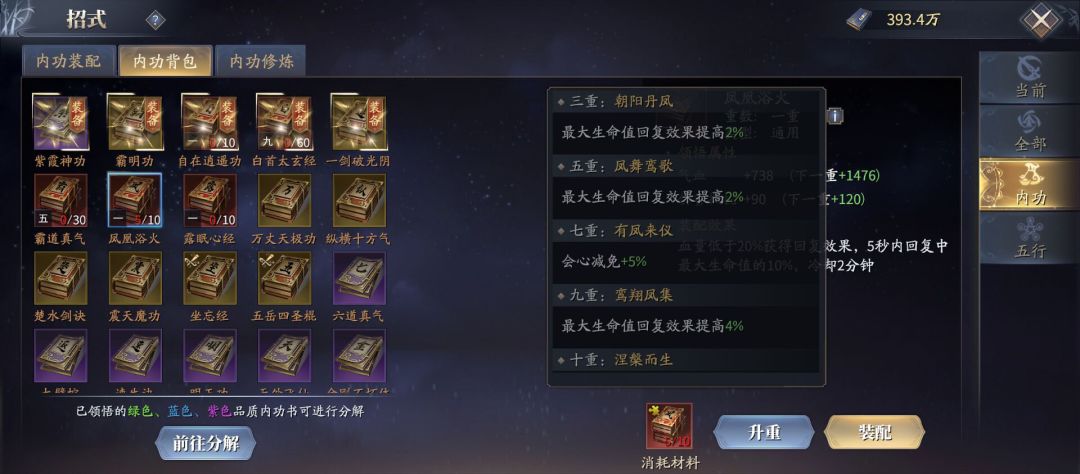Image resolution: width=1080 pixels, height=474 pixels.
Task: Click the 装配 equip button
Action: click(875, 433)
